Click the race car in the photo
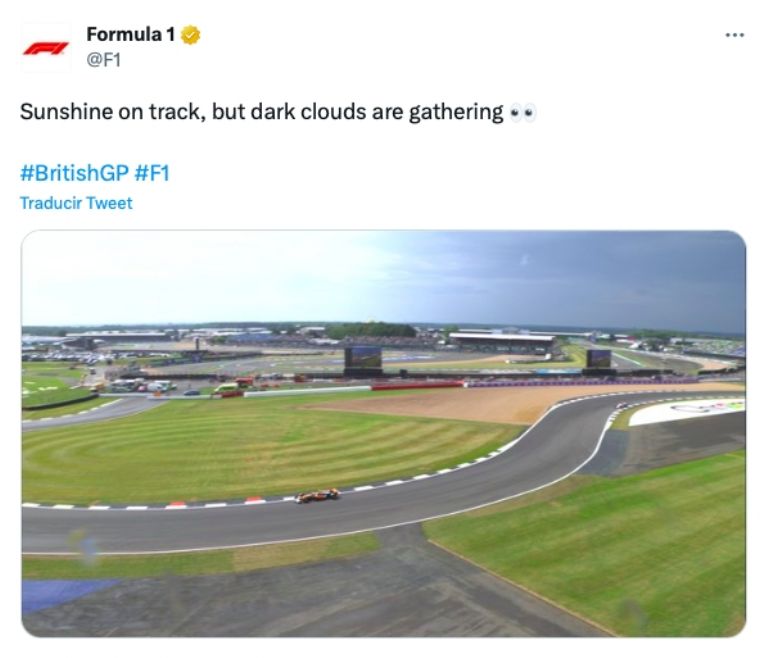 317,495
